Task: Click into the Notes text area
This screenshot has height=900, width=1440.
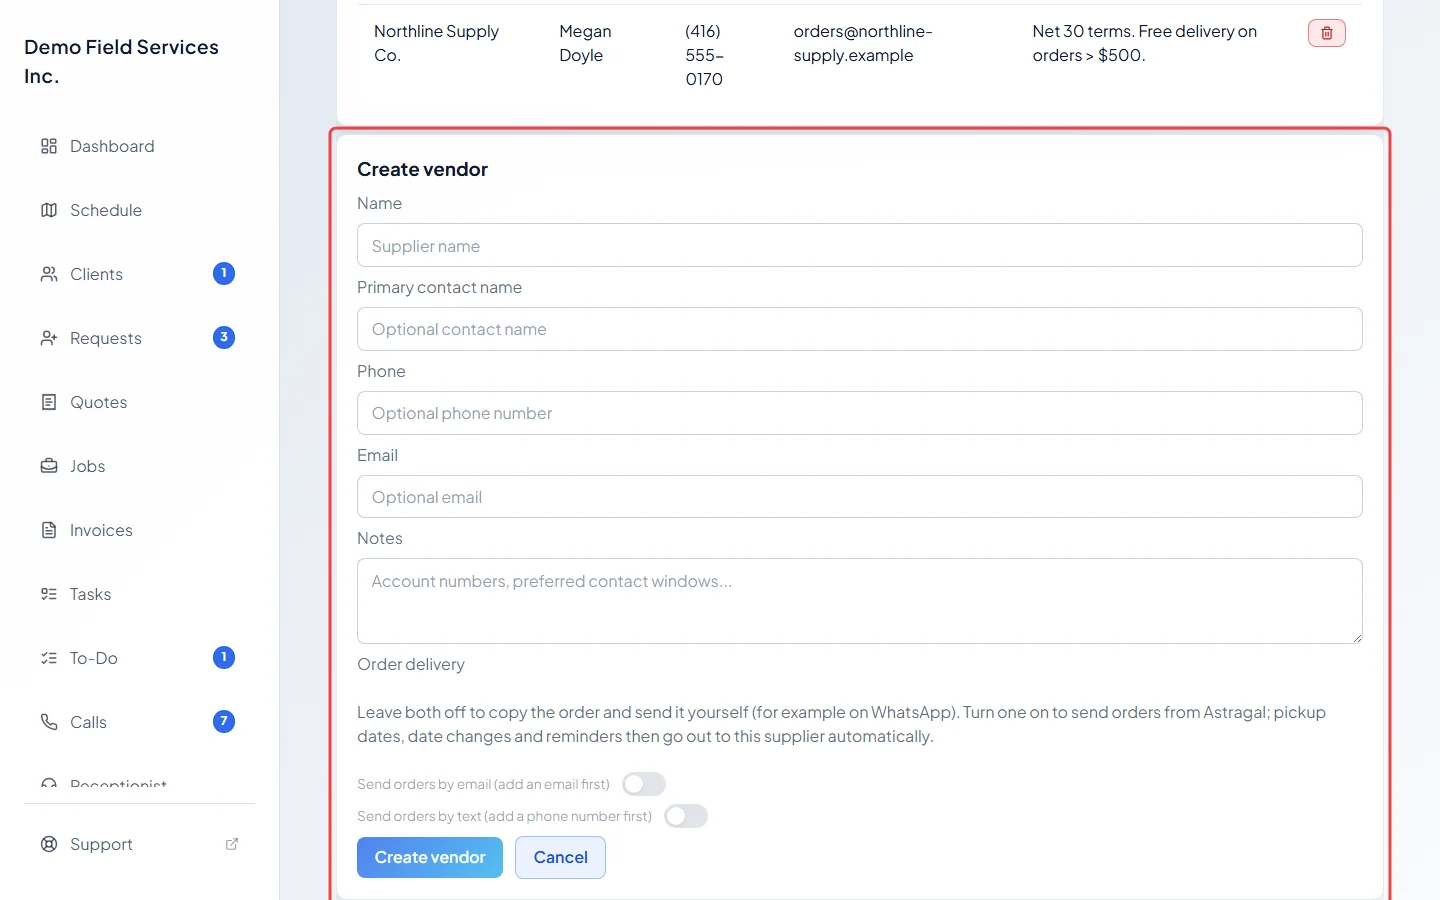Action: point(860,601)
